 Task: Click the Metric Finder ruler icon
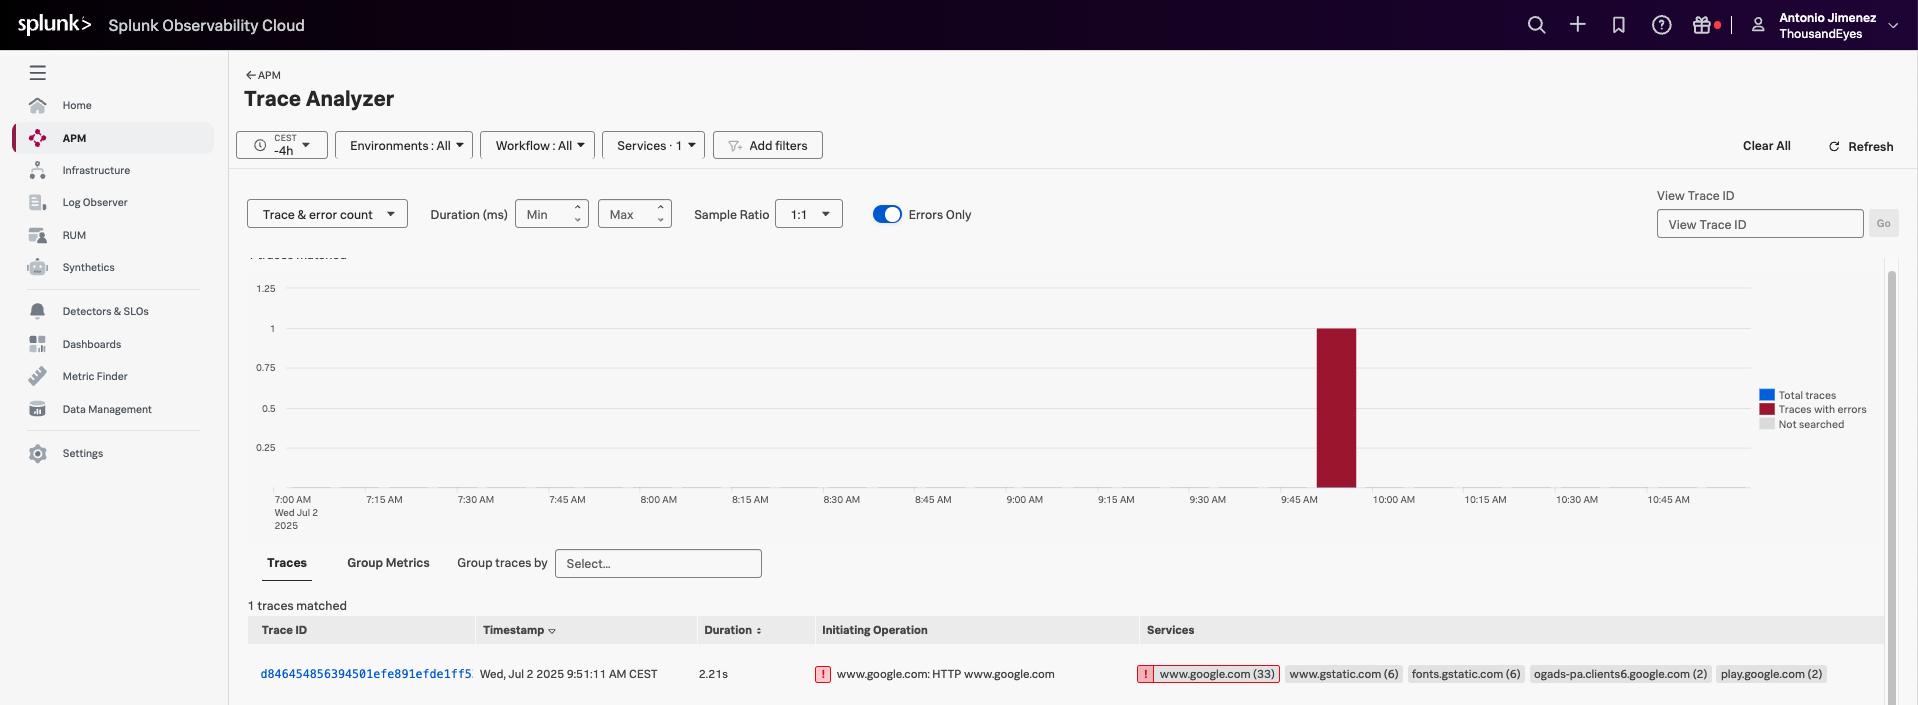coord(38,376)
